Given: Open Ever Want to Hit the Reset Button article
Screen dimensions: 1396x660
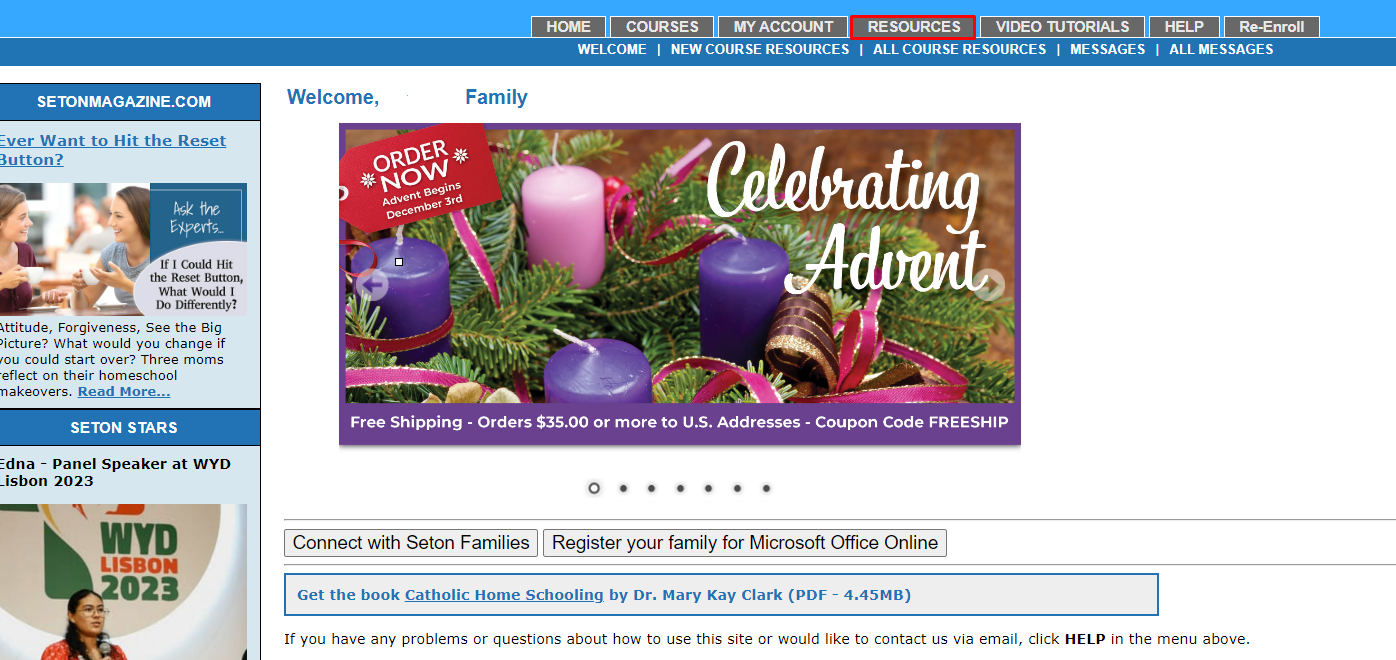Looking at the screenshot, I should (x=112, y=150).
